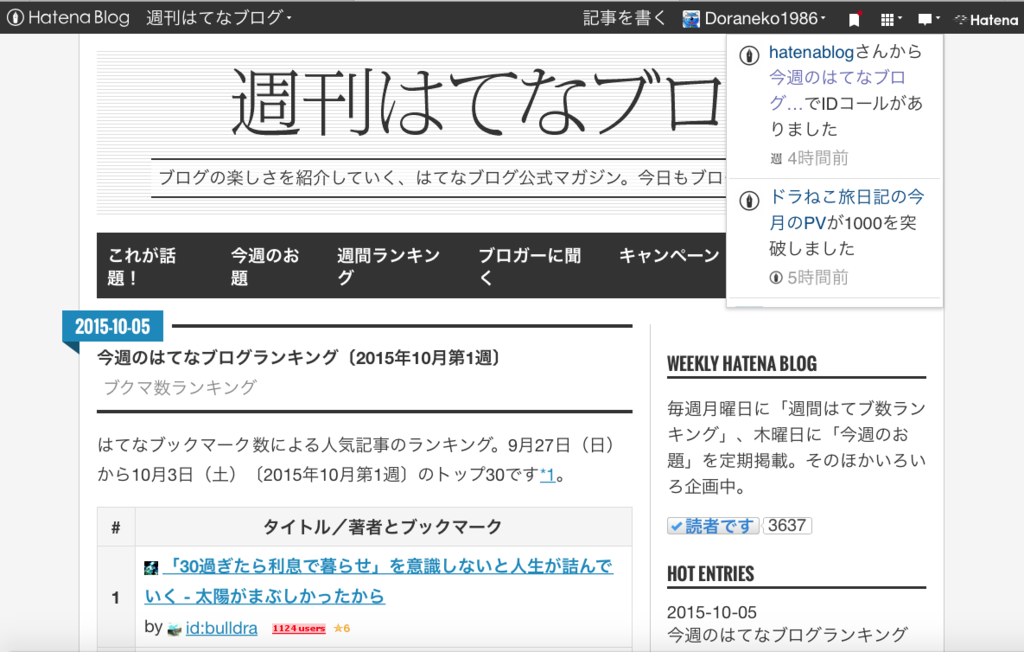
Task: Click the WEEKLY HATENA BLOG sidebar heading
Action: [x=742, y=364]
